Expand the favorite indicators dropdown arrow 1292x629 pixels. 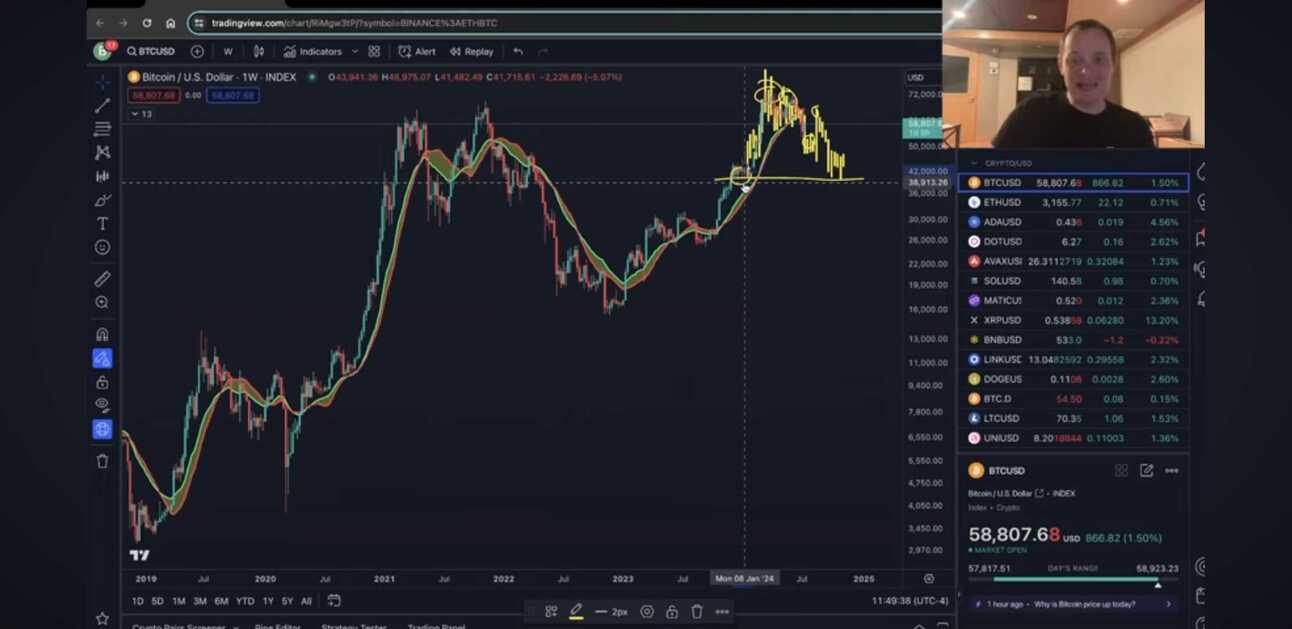pos(354,51)
